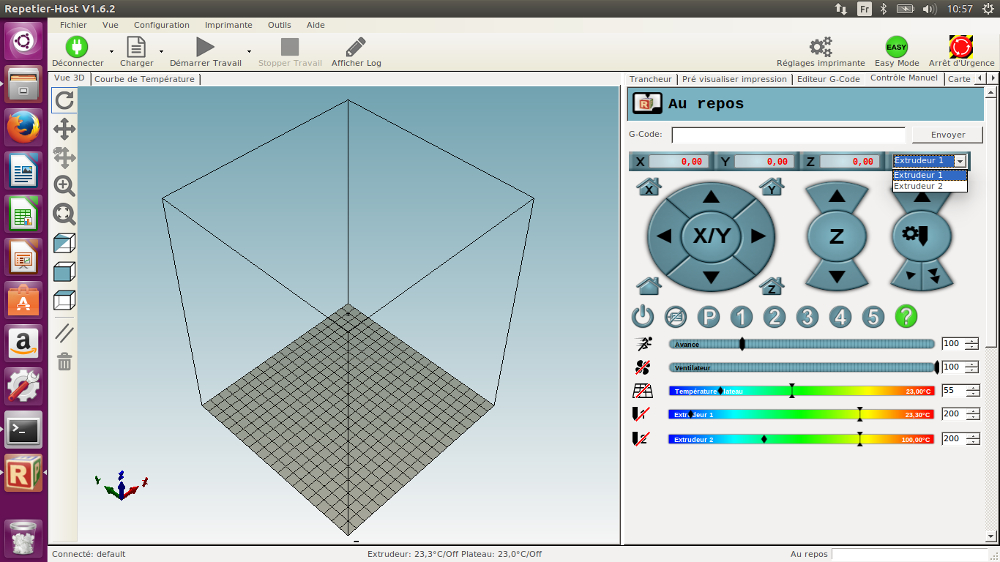Switch to Trancheur tab

point(650,79)
